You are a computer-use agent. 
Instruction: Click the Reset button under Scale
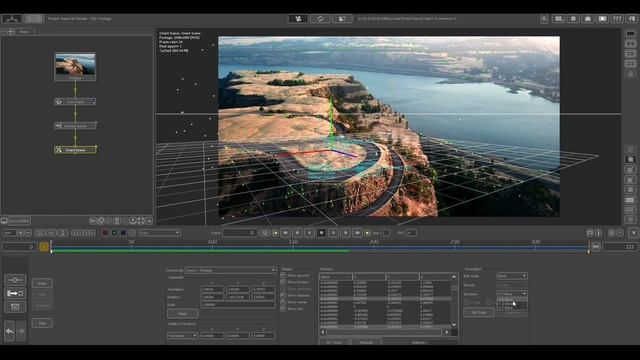pyautogui.click(x=182, y=314)
